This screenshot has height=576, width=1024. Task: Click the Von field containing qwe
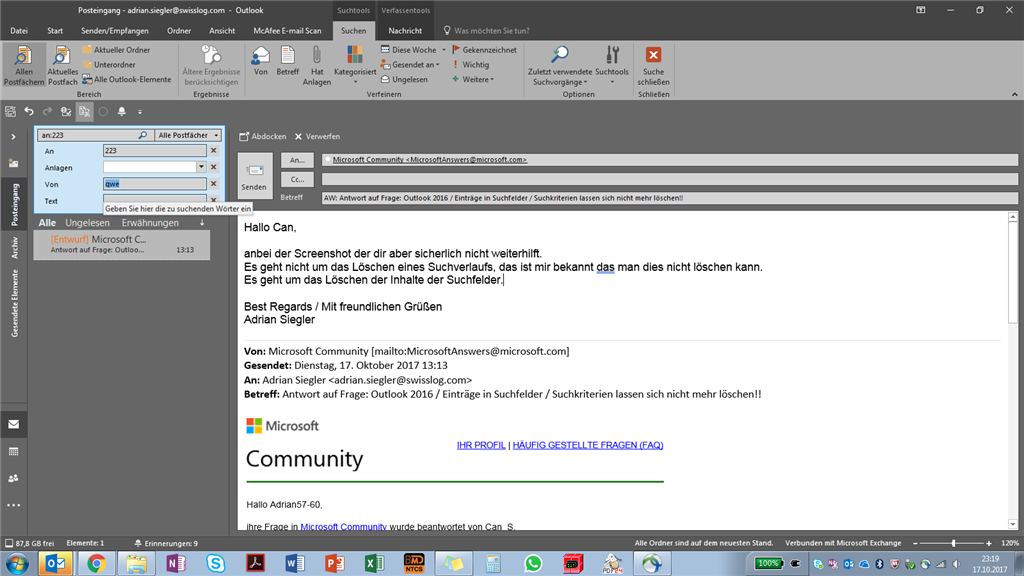click(x=154, y=184)
